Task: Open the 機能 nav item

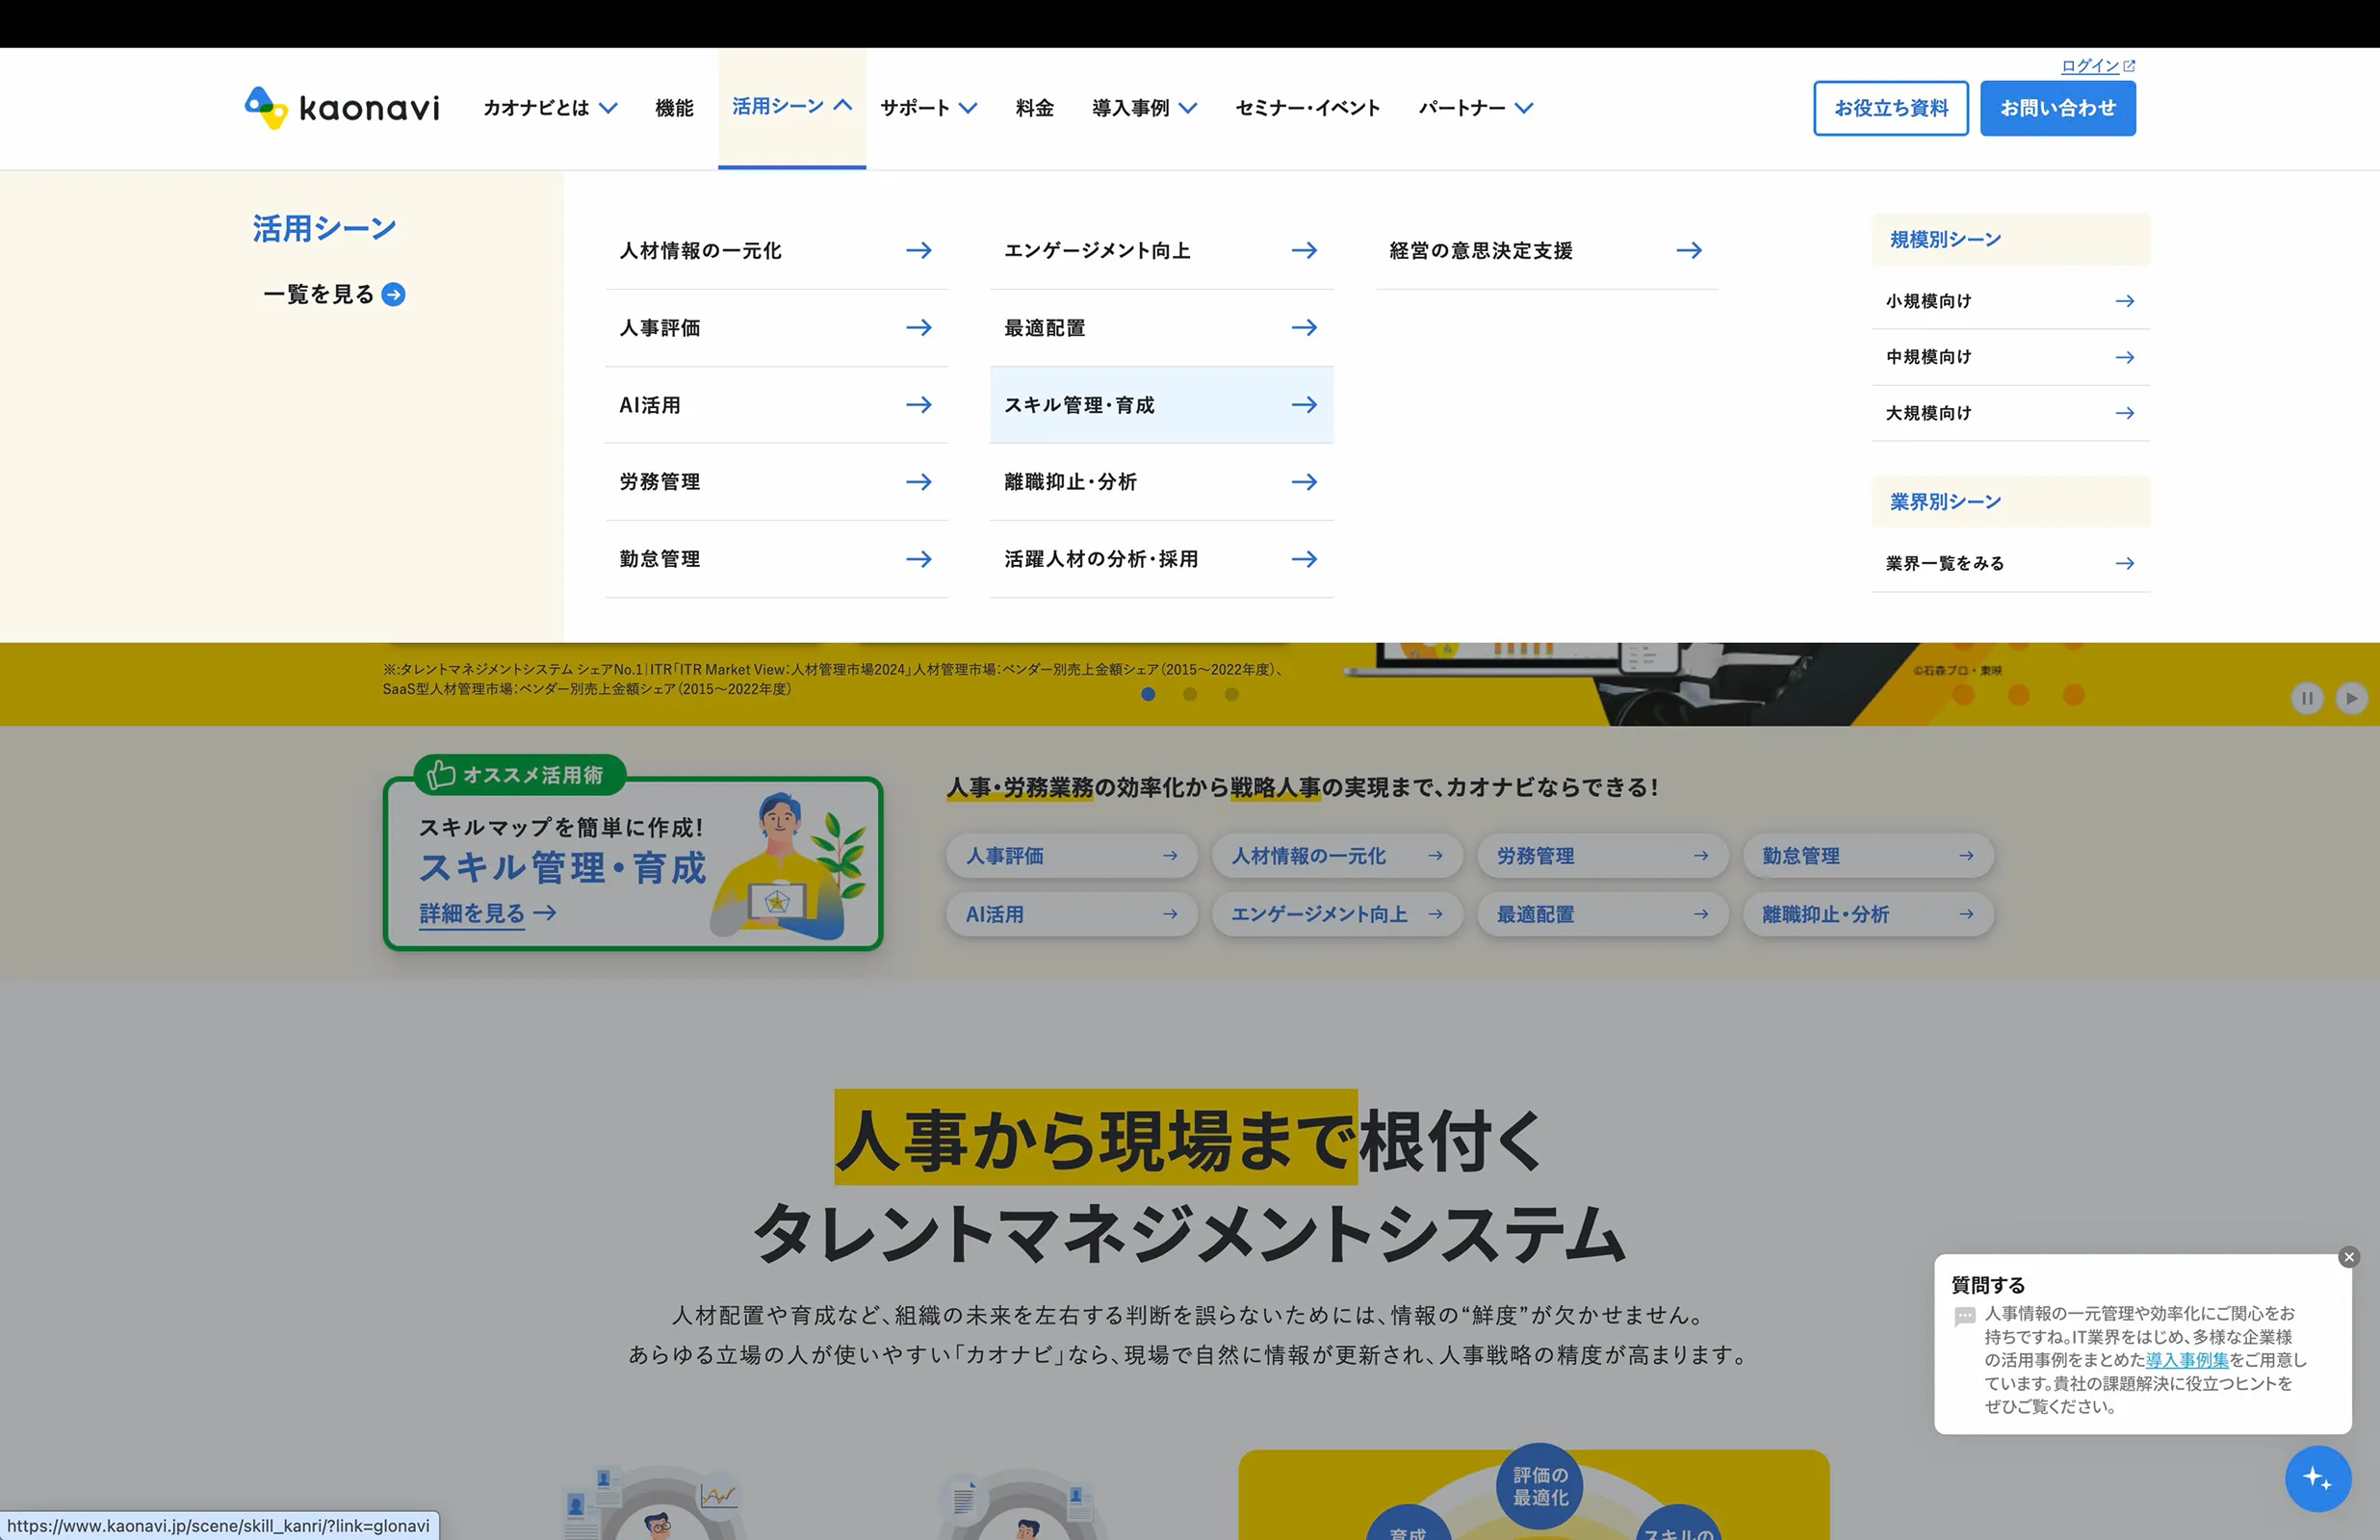Action: (x=674, y=107)
